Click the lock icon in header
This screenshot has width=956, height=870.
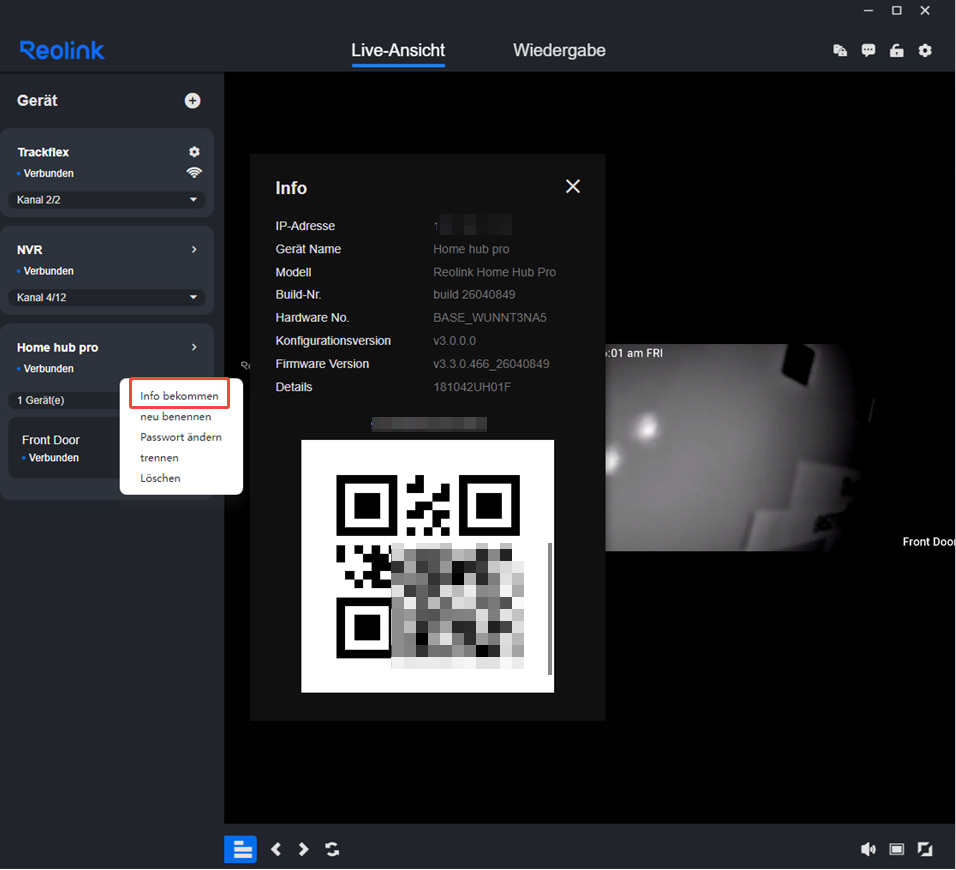pyautogui.click(x=896, y=51)
